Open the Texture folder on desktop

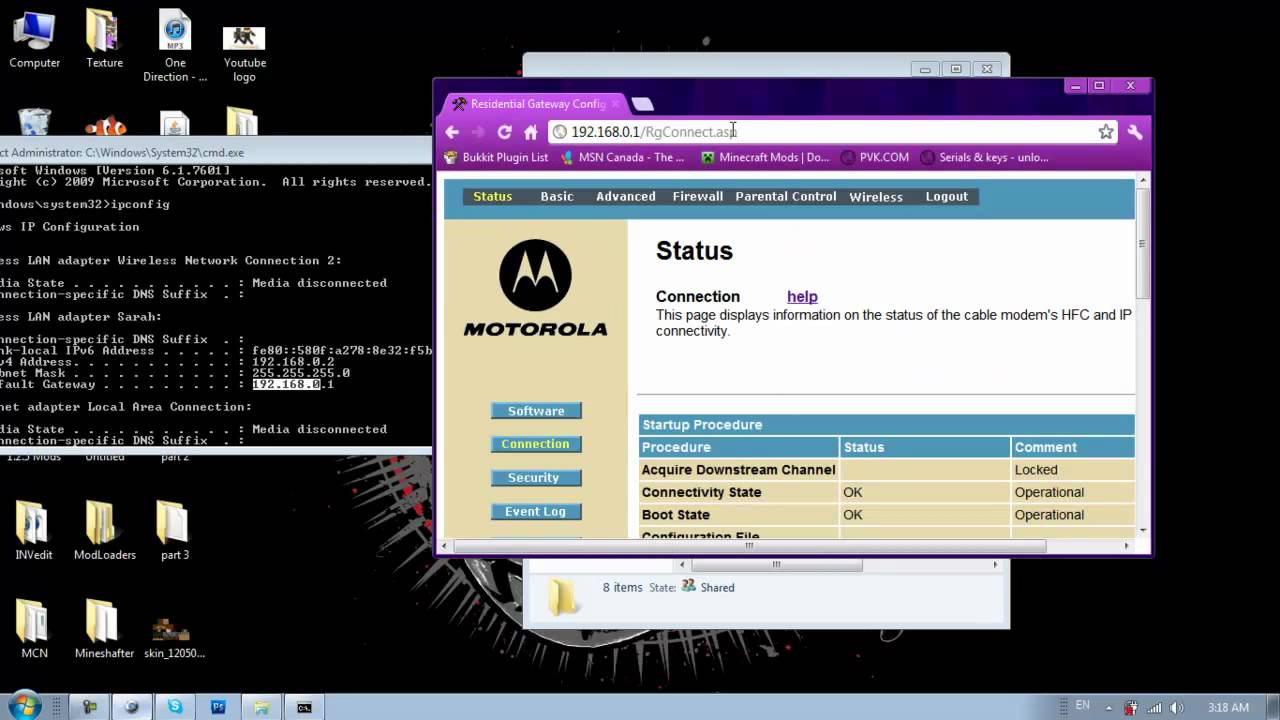click(x=104, y=40)
